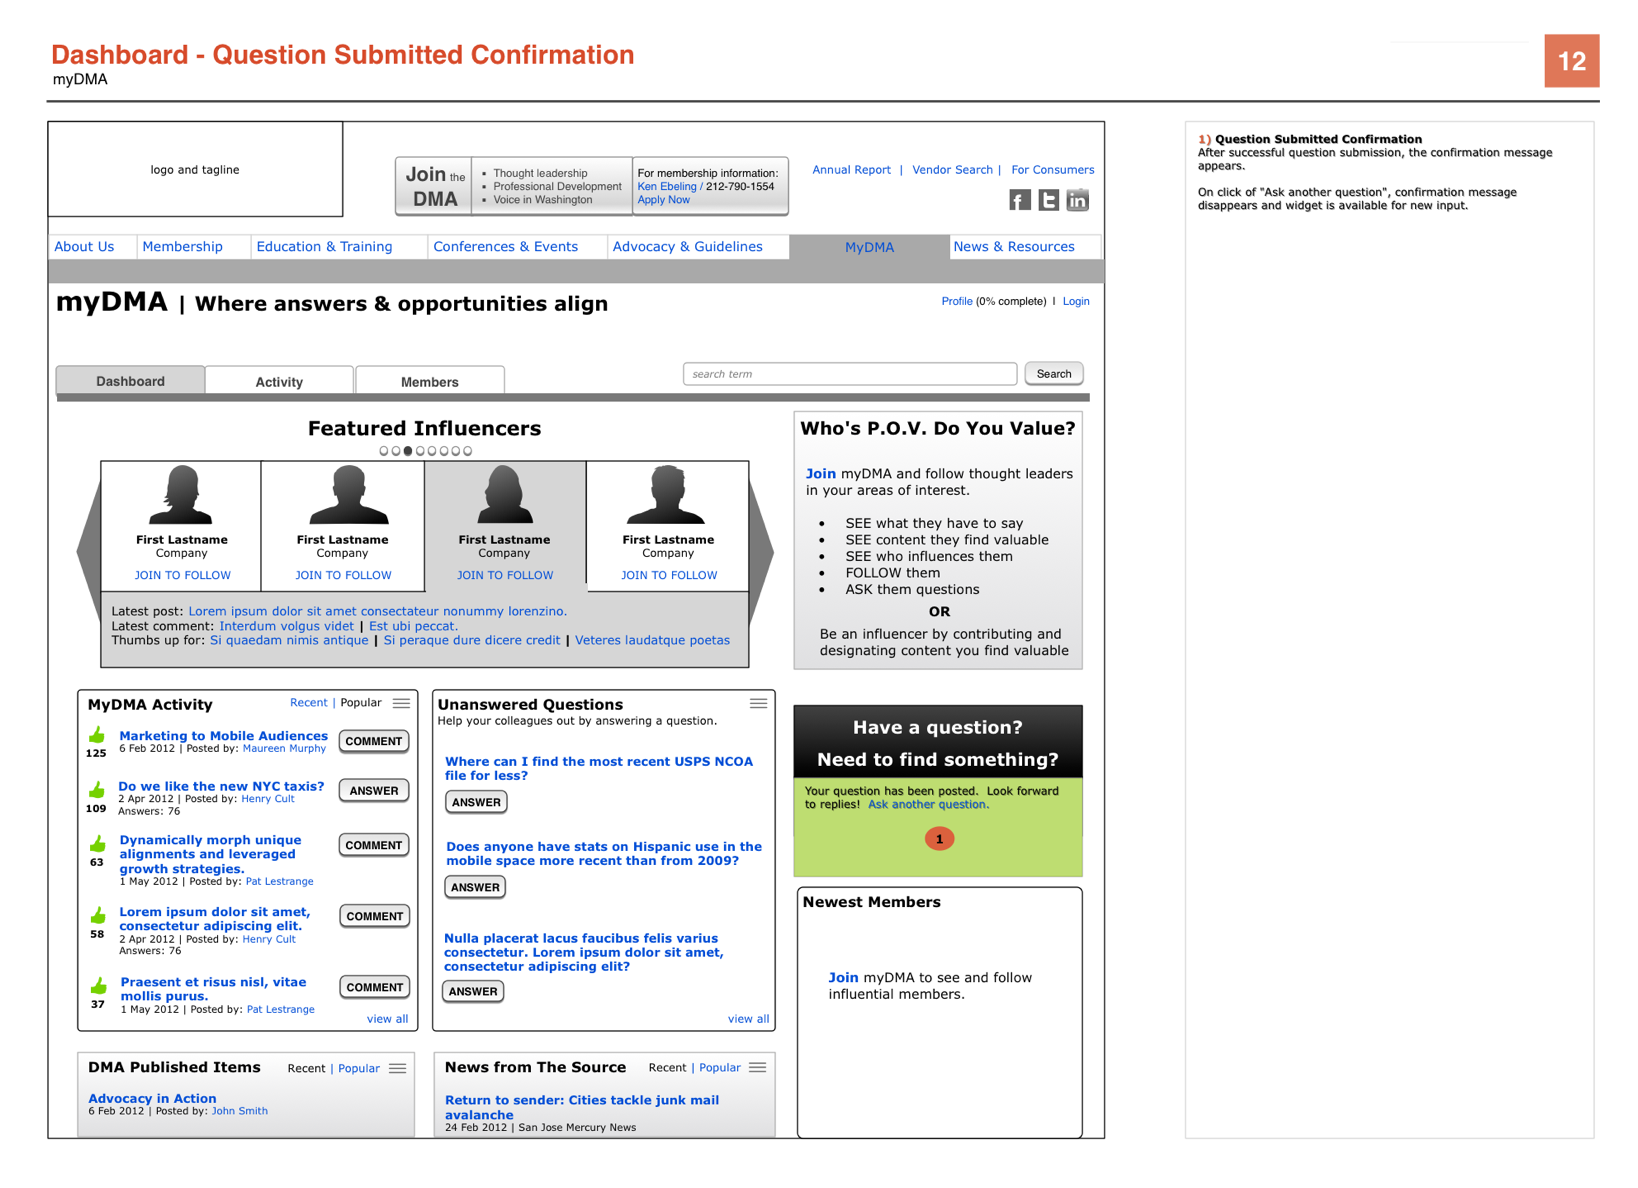Image resolution: width=1638 pixels, height=1188 pixels.
Task: Click view all in Unanswered Questions
Action: (x=748, y=1019)
